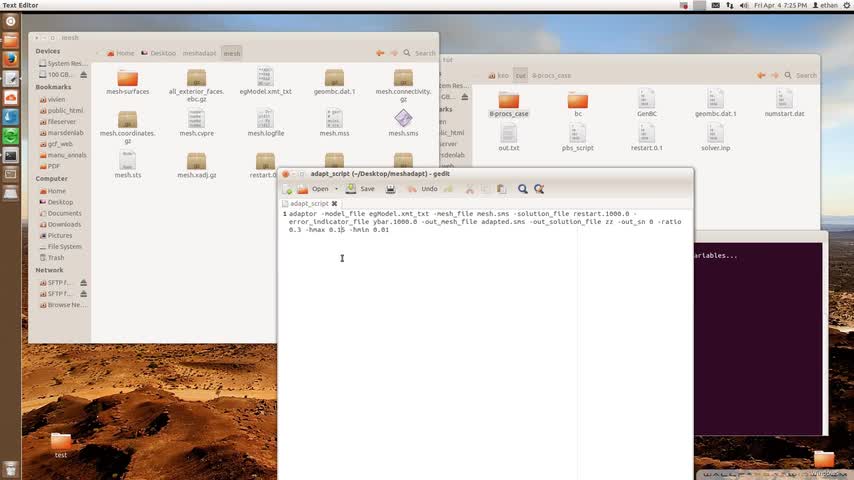Screen dimensions: 854x480
Task: Open Downloads in sidebar
Action: [60, 224]
